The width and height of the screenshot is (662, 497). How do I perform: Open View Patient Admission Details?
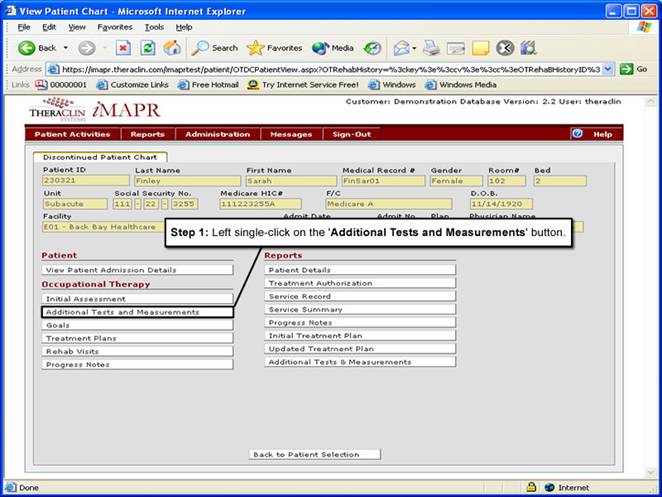click(110, 270)
